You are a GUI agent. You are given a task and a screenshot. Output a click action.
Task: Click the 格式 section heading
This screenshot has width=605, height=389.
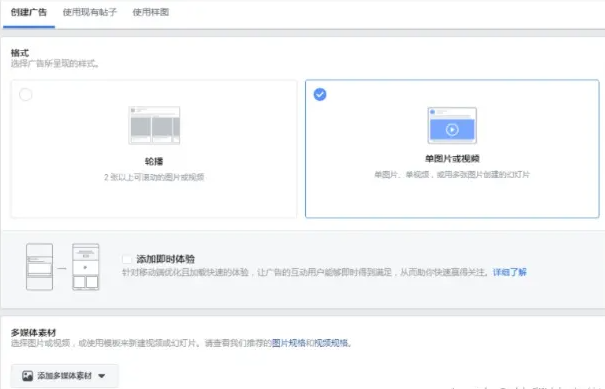pyautogui.click(x=20, y=53)
